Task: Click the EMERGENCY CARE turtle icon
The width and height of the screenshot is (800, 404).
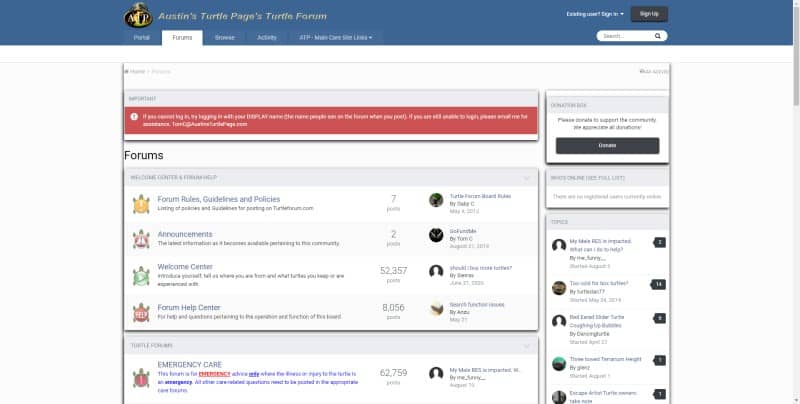Action: coord(141,378)
